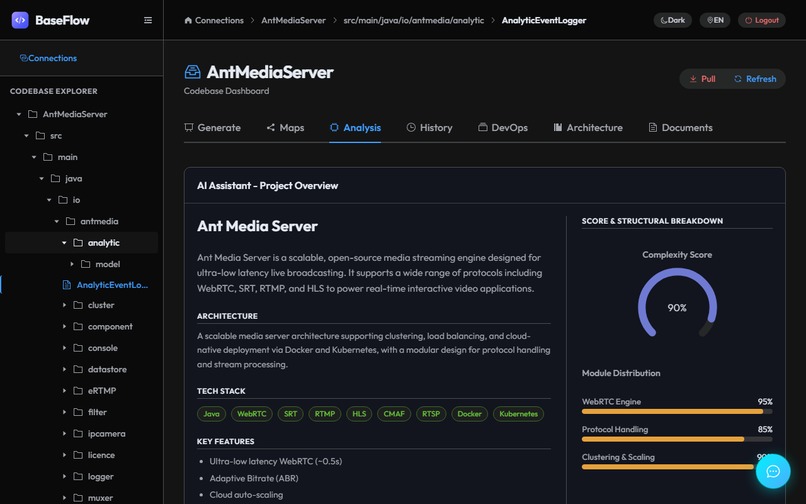Click the moon icon for Dark theme
Viewport: 806px width, 504px height.
point(664,21)
